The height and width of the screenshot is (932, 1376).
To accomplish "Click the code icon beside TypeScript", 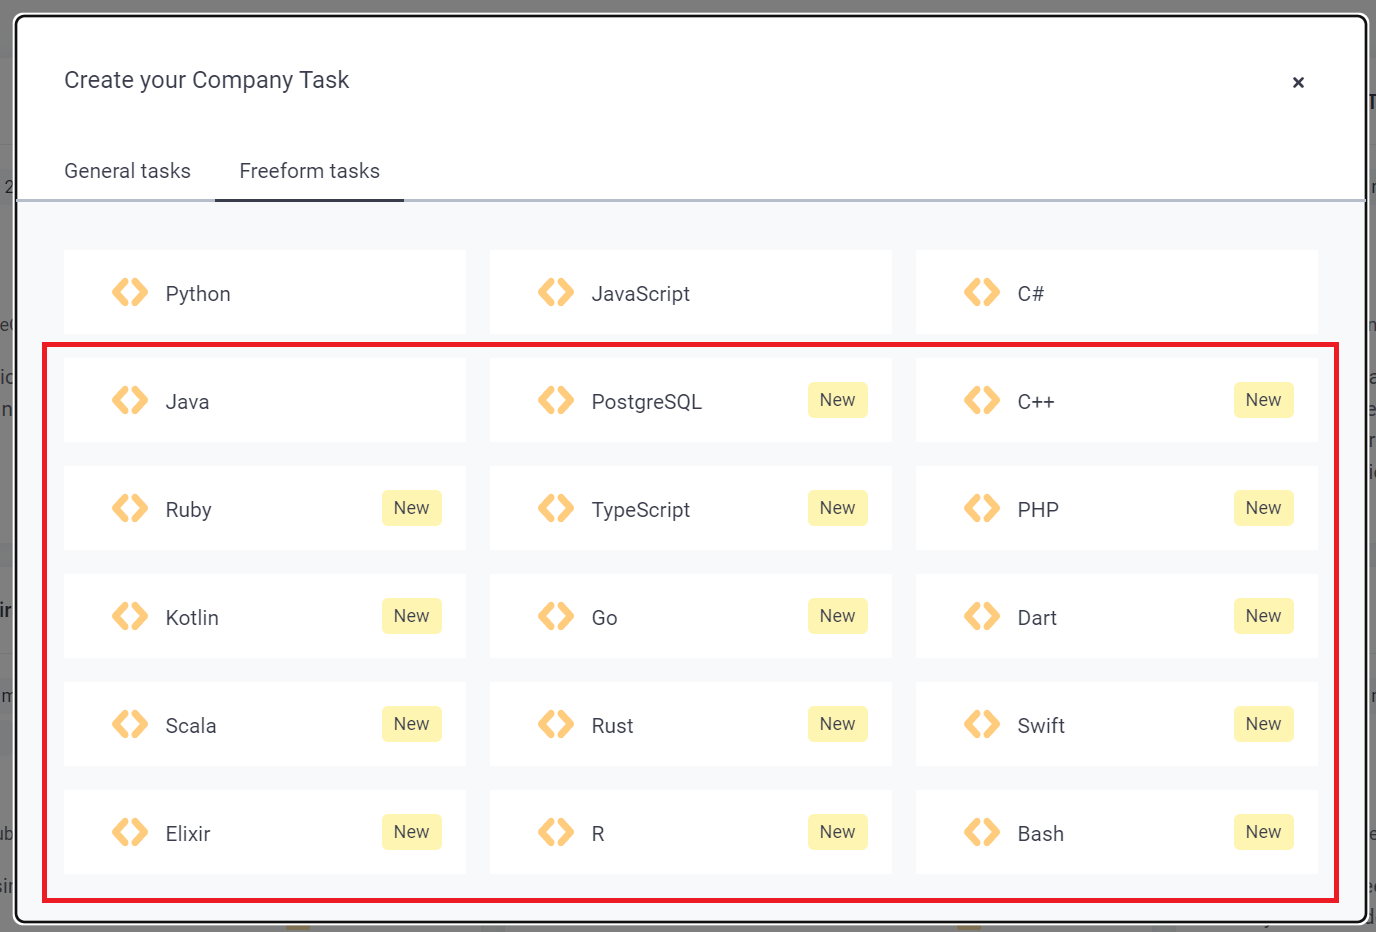I will point(556,508).
